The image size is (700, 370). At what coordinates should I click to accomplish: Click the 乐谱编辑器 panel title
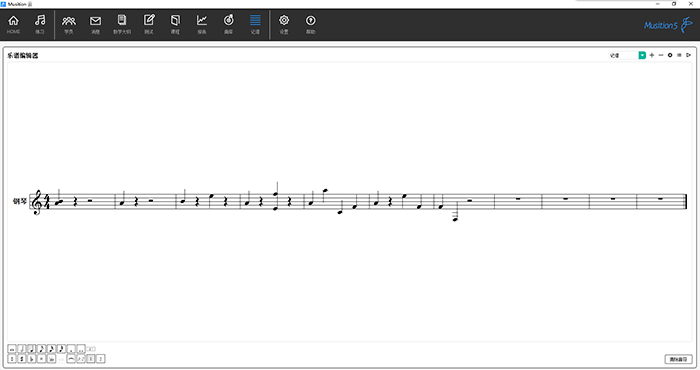tap(23, 56)
